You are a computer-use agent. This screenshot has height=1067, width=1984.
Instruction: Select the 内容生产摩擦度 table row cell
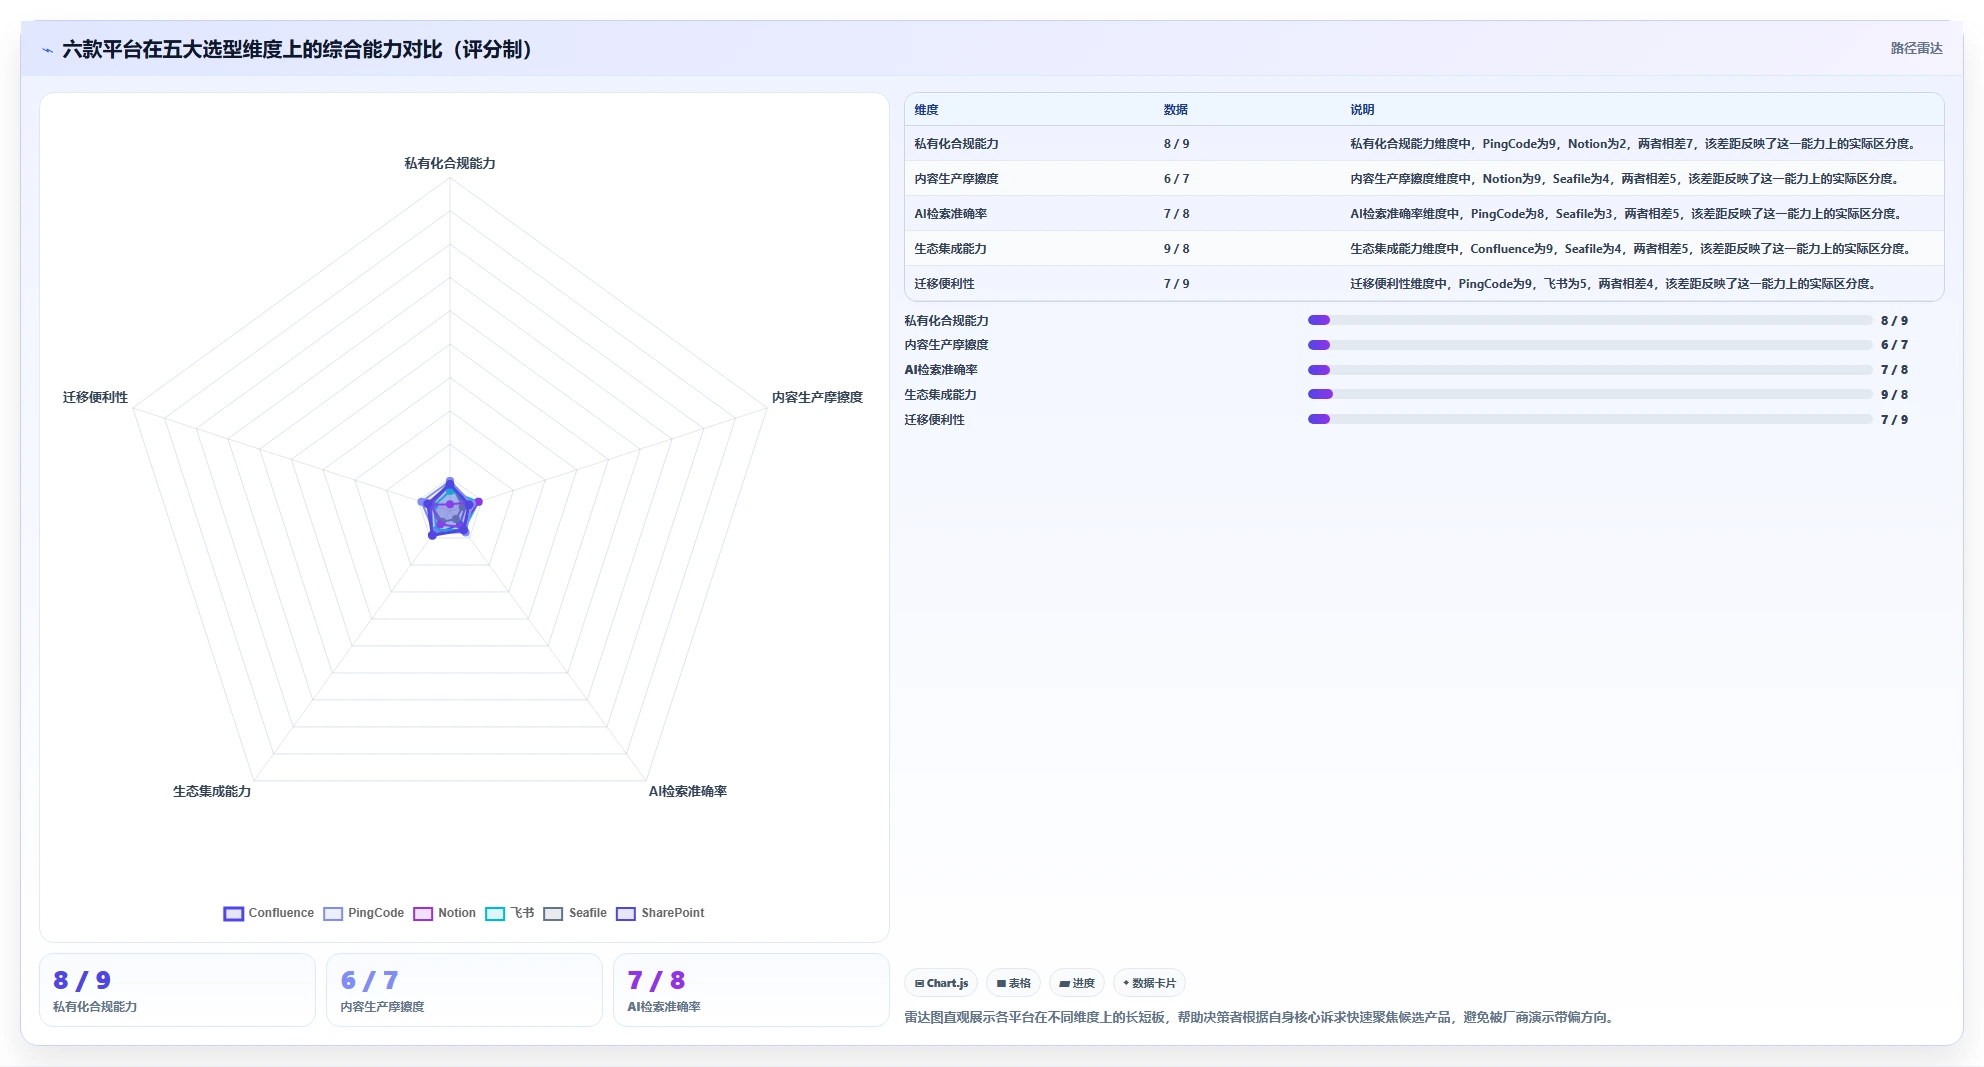point(956,179)
